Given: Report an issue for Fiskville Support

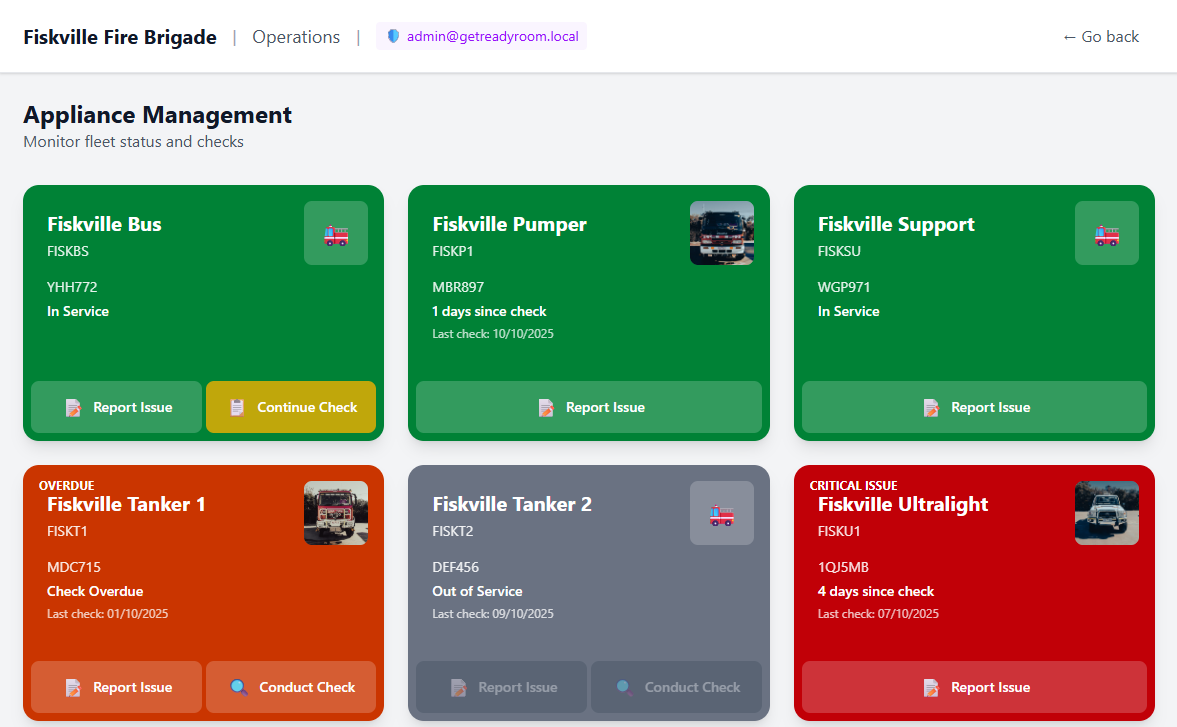Looking at the screenshot, I should (973, 407).
